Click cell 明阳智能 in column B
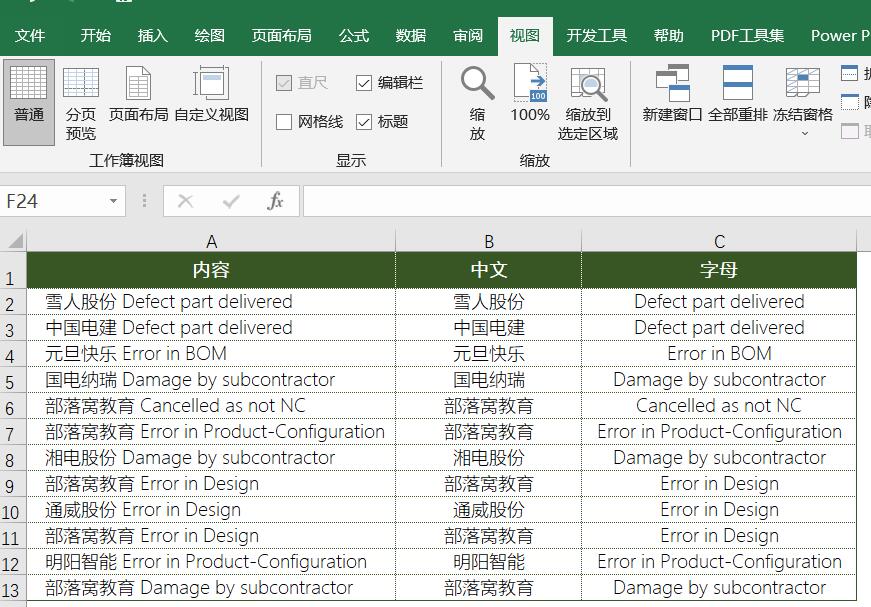This screenshot has height=607, width=871. pos(489,561)
